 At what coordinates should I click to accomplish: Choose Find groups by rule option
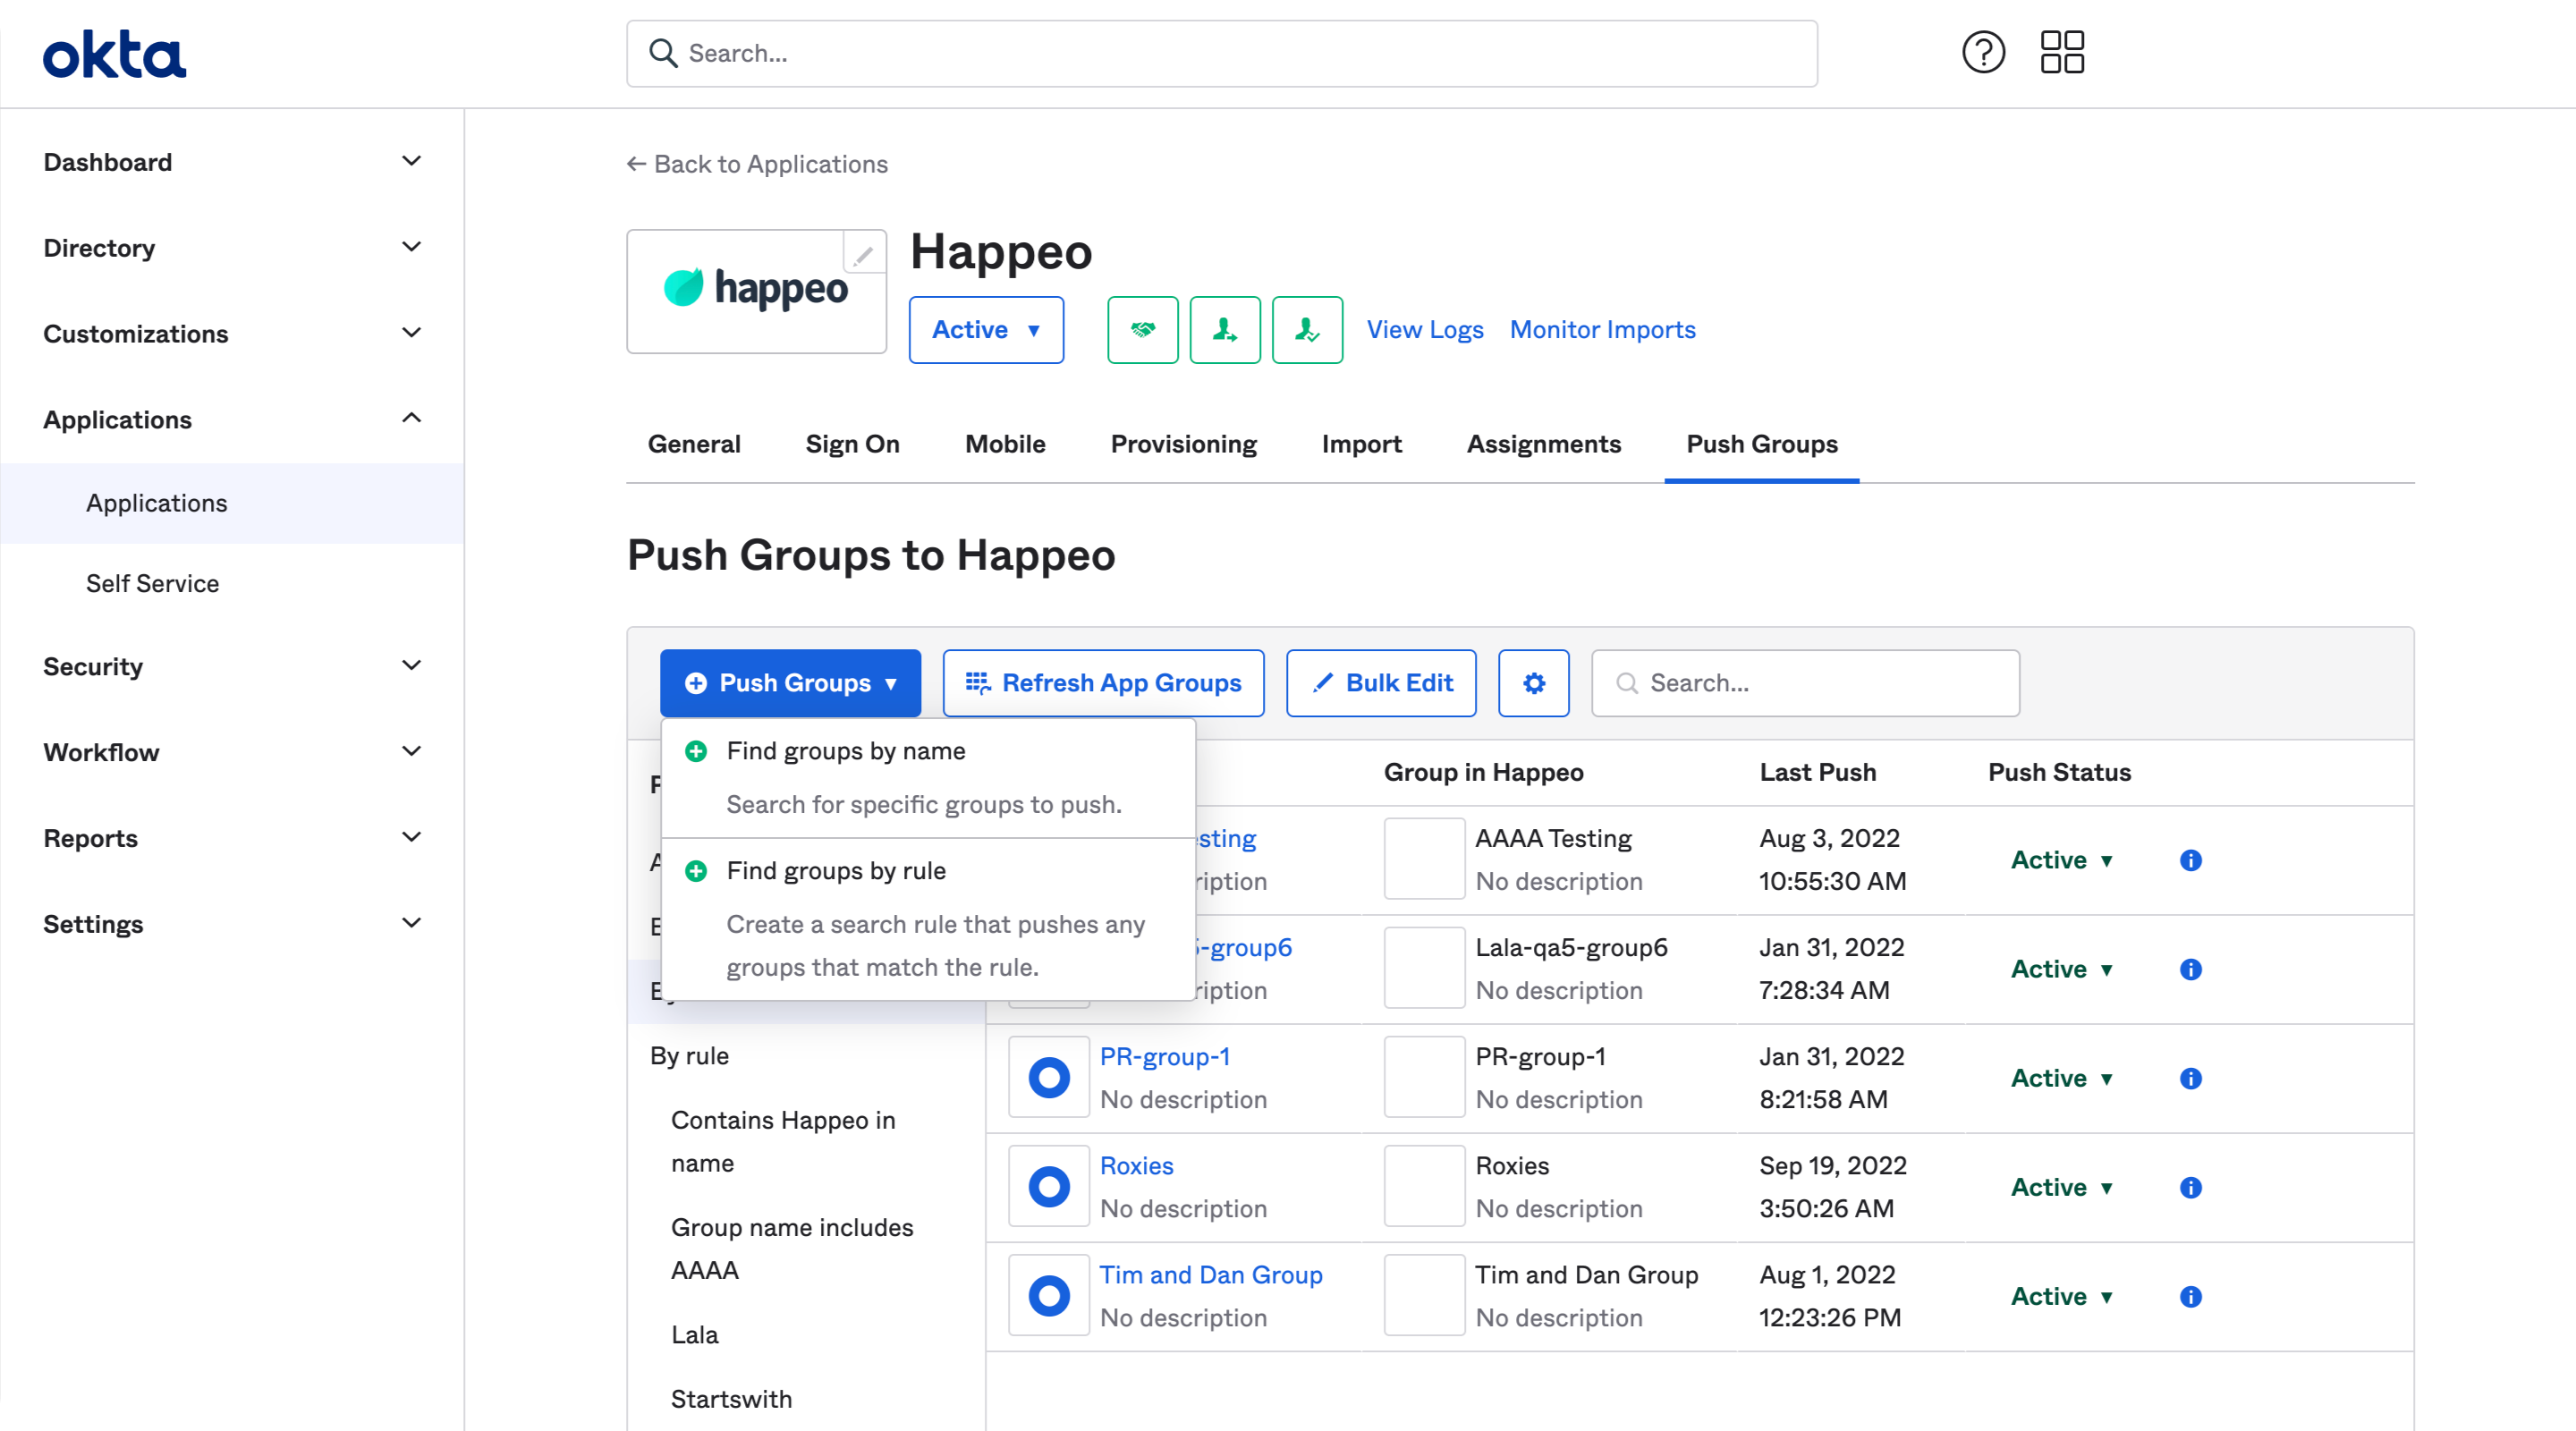(x=928, y=919)
